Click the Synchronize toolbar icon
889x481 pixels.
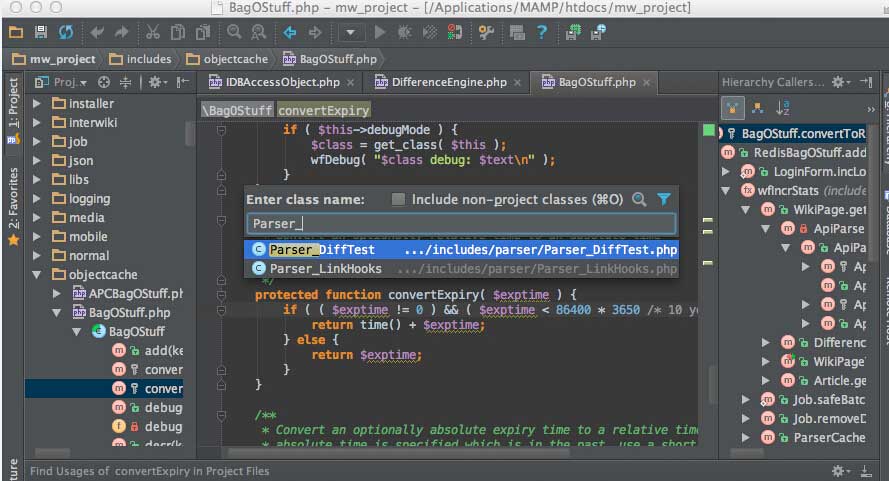tap(66, 32)
